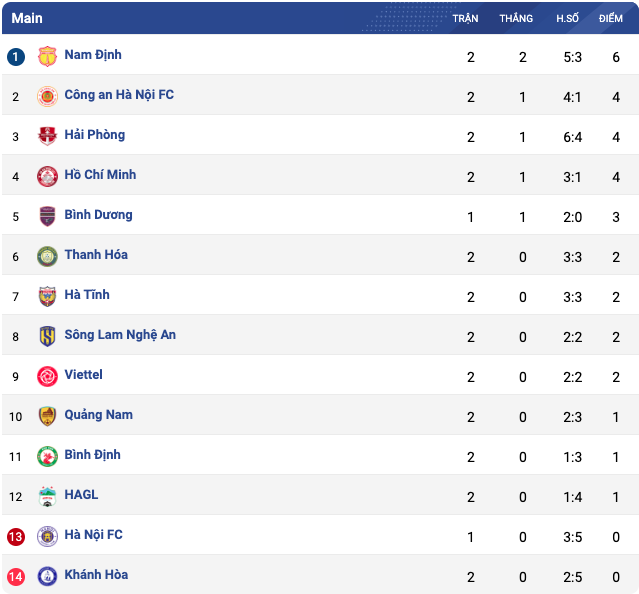
Task: Click the TRẬN column header
Action: 465,18
